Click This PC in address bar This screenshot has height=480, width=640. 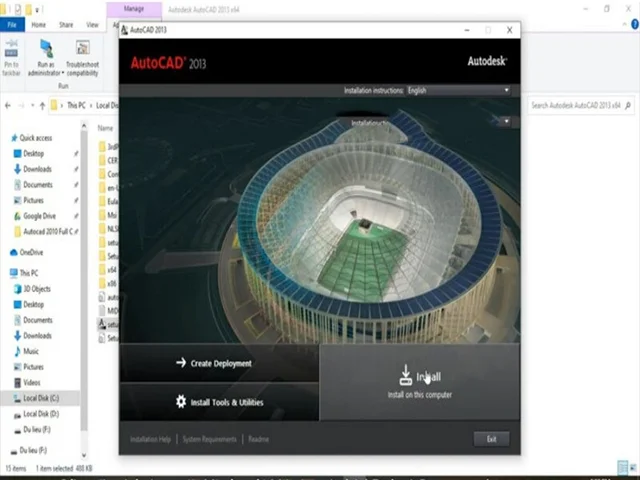click(76, 105)
